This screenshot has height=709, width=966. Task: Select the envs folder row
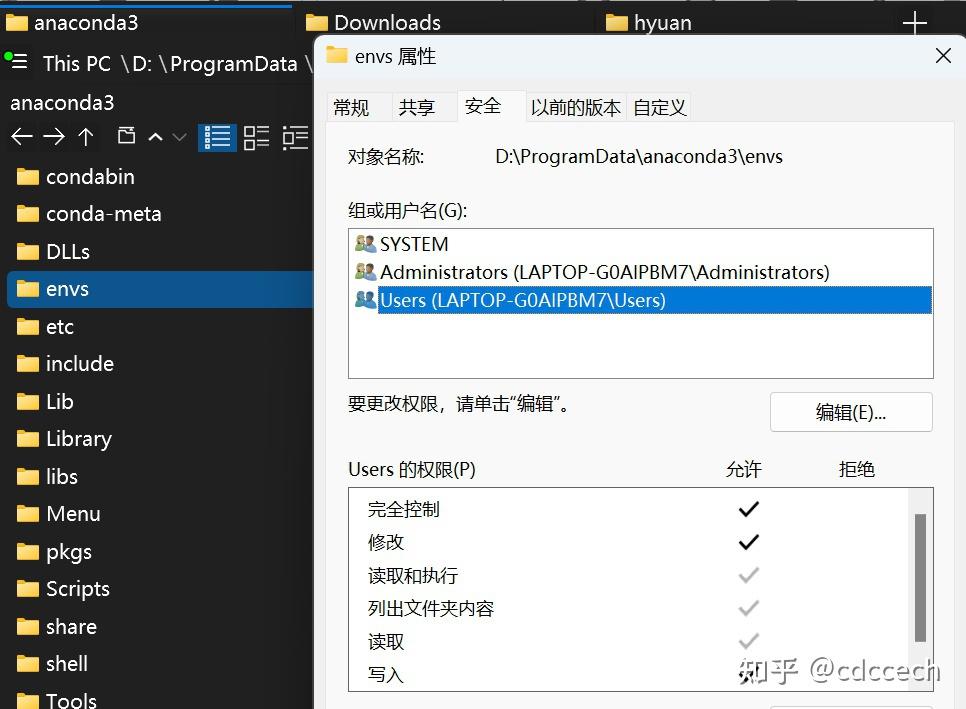[x=160, y=290]
